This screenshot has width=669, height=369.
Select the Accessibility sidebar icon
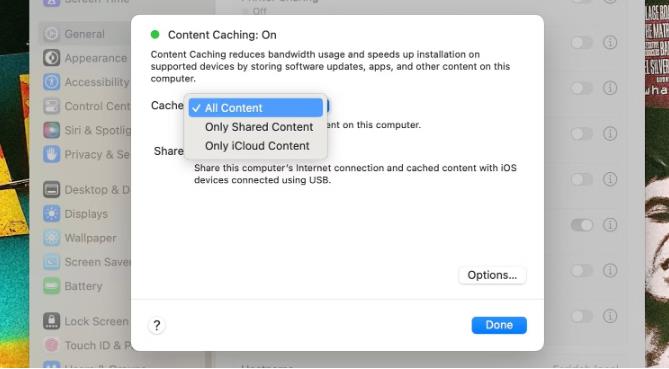tap(52, 81)
